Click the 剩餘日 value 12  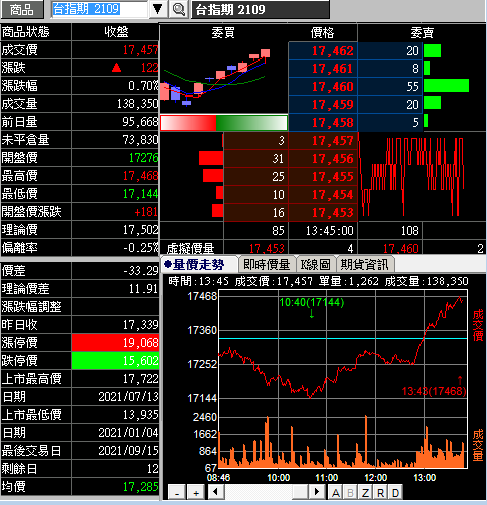[x=153, y=469]
